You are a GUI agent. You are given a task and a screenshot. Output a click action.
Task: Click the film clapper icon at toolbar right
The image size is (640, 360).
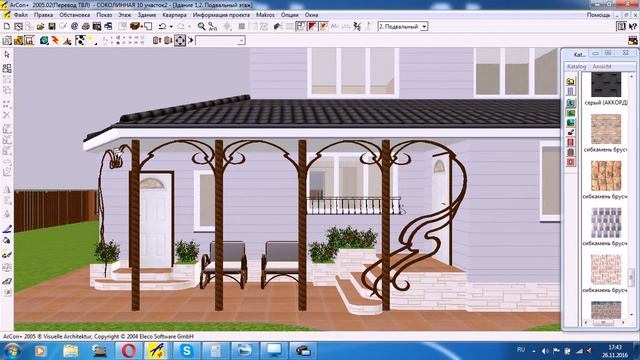633,40
